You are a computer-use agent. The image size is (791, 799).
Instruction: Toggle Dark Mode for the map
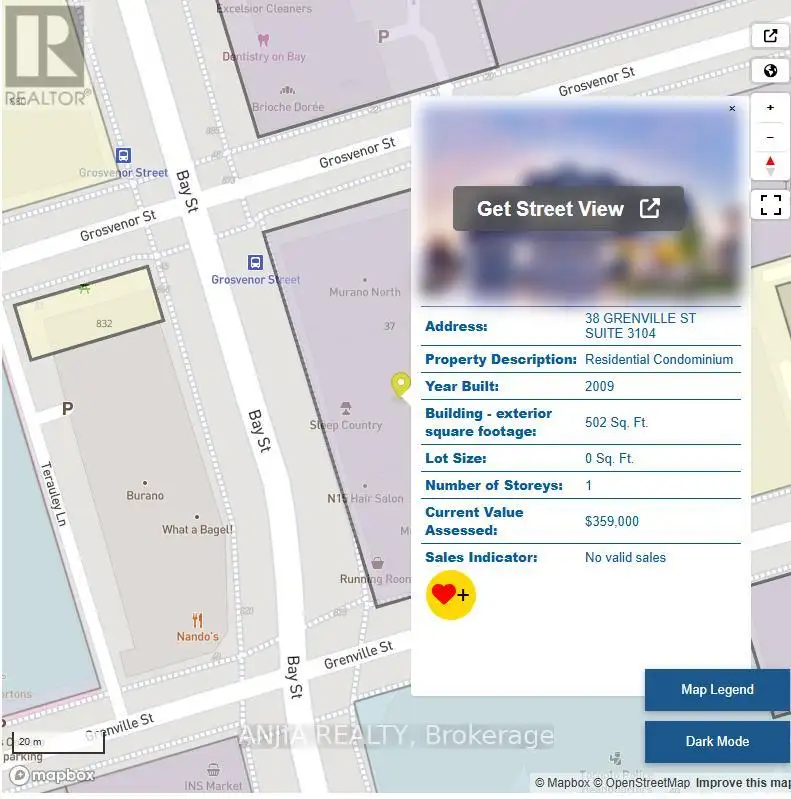click(717, 741)
